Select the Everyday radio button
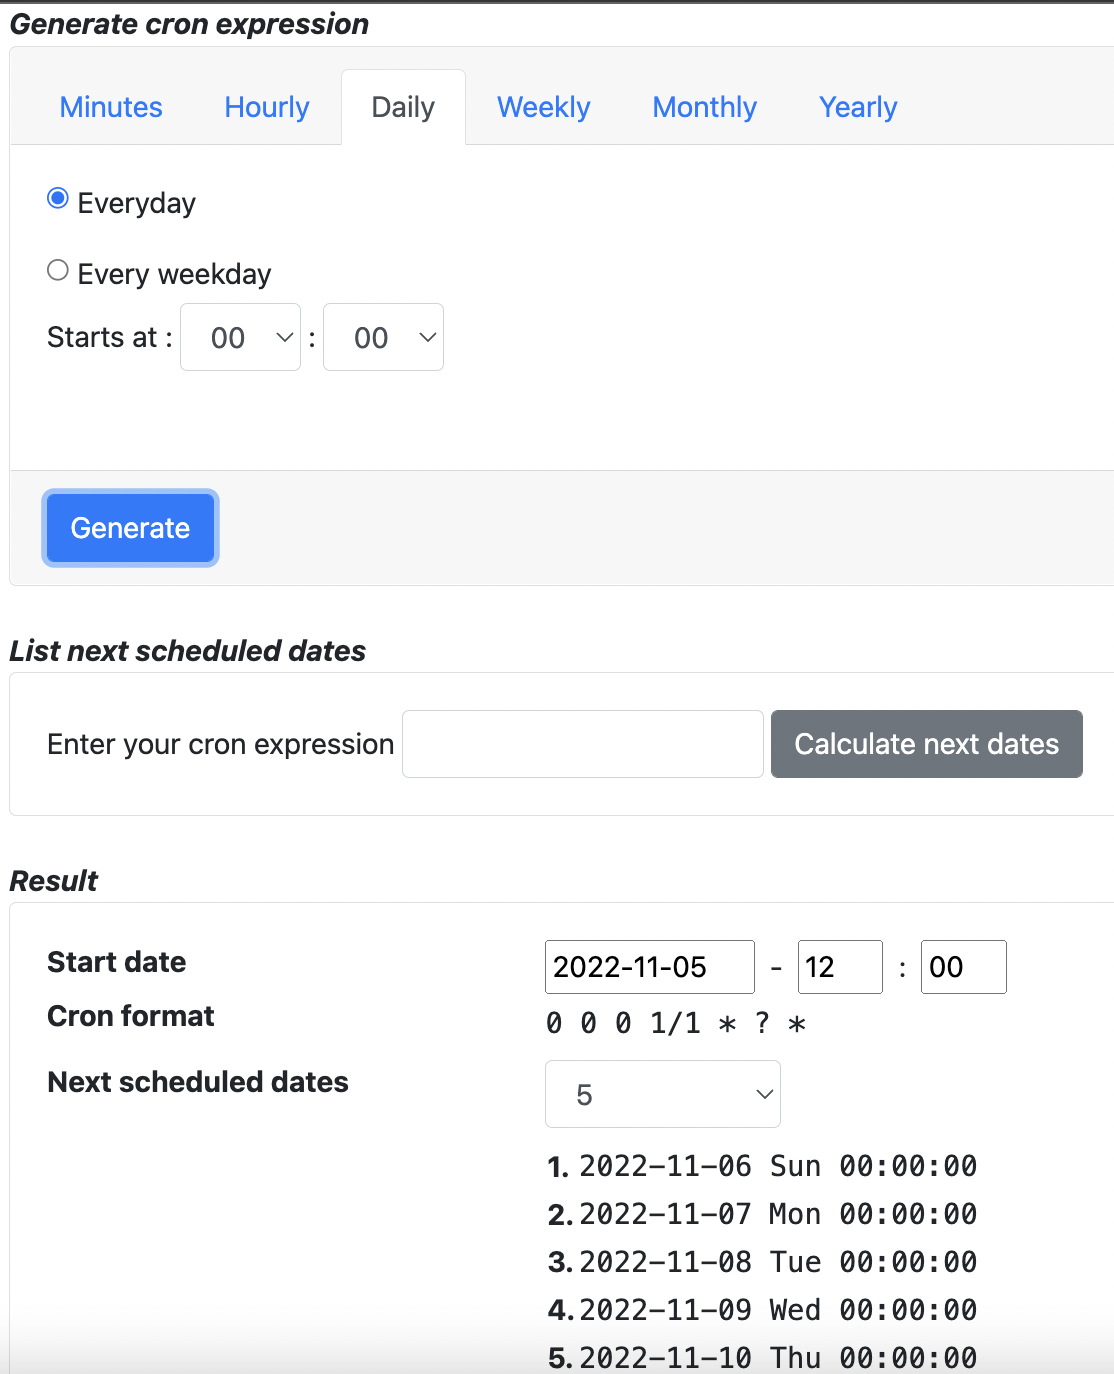The height and width of the screenshot is (1374, 1114). [58, 199]
